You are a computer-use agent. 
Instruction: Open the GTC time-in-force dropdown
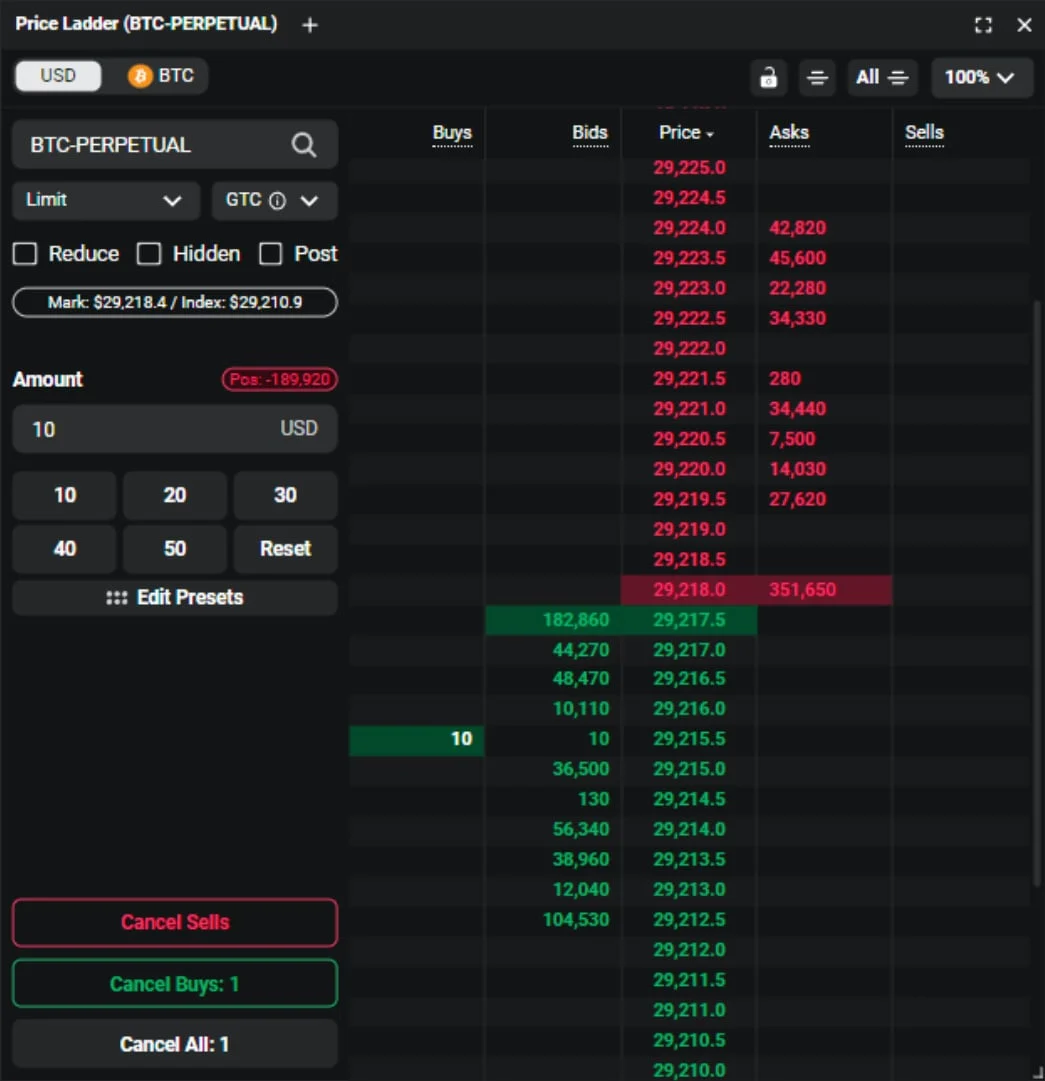[x=274, y=201]
